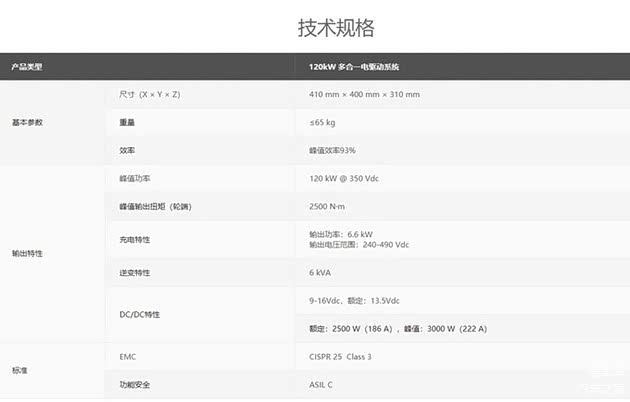Click the 充电特性 row label
The image size is (630, 402).
tap(134, 239)
